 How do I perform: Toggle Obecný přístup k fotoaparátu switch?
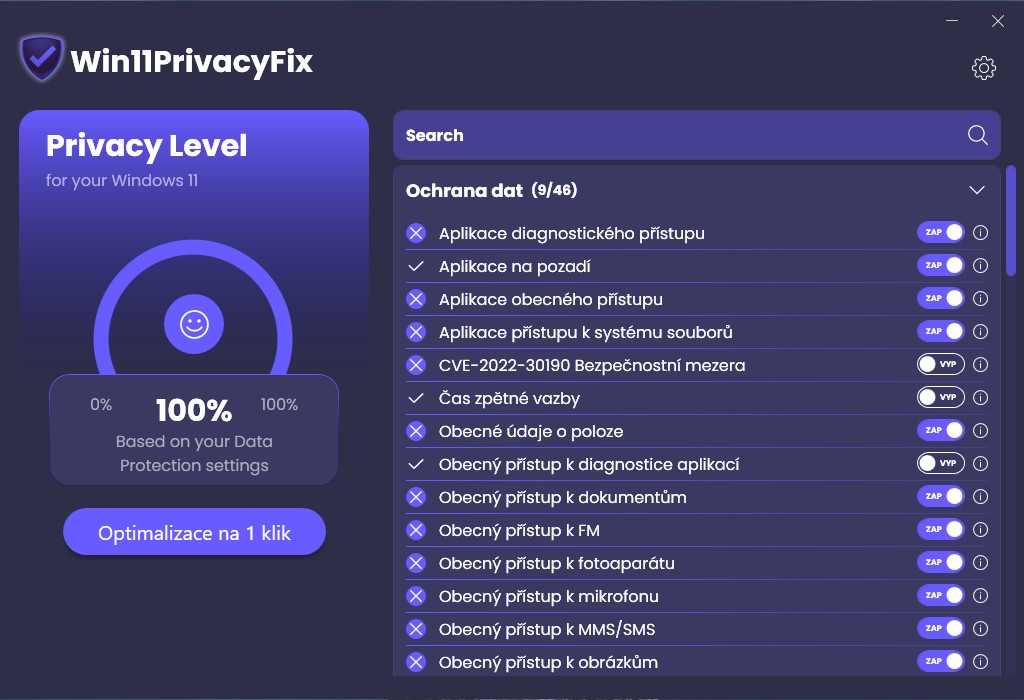click(941, 563)
